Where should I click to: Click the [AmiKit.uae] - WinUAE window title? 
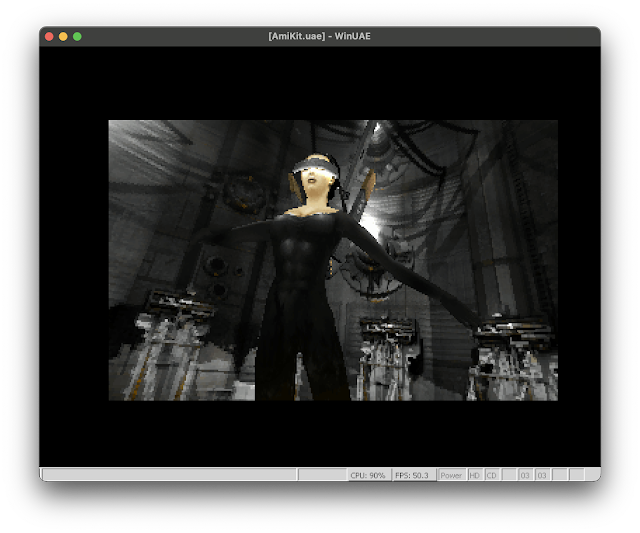point(319,36)
